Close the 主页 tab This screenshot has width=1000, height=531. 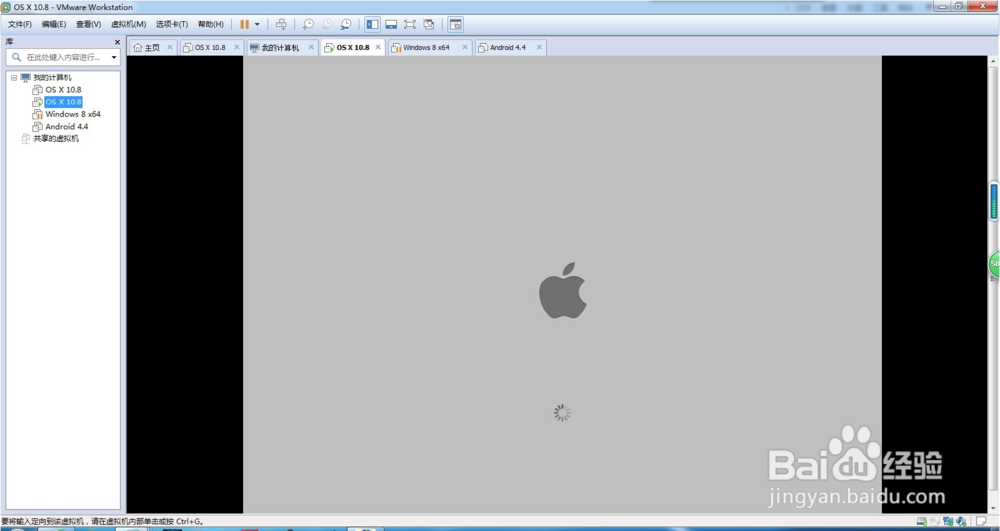click(170, 47)
